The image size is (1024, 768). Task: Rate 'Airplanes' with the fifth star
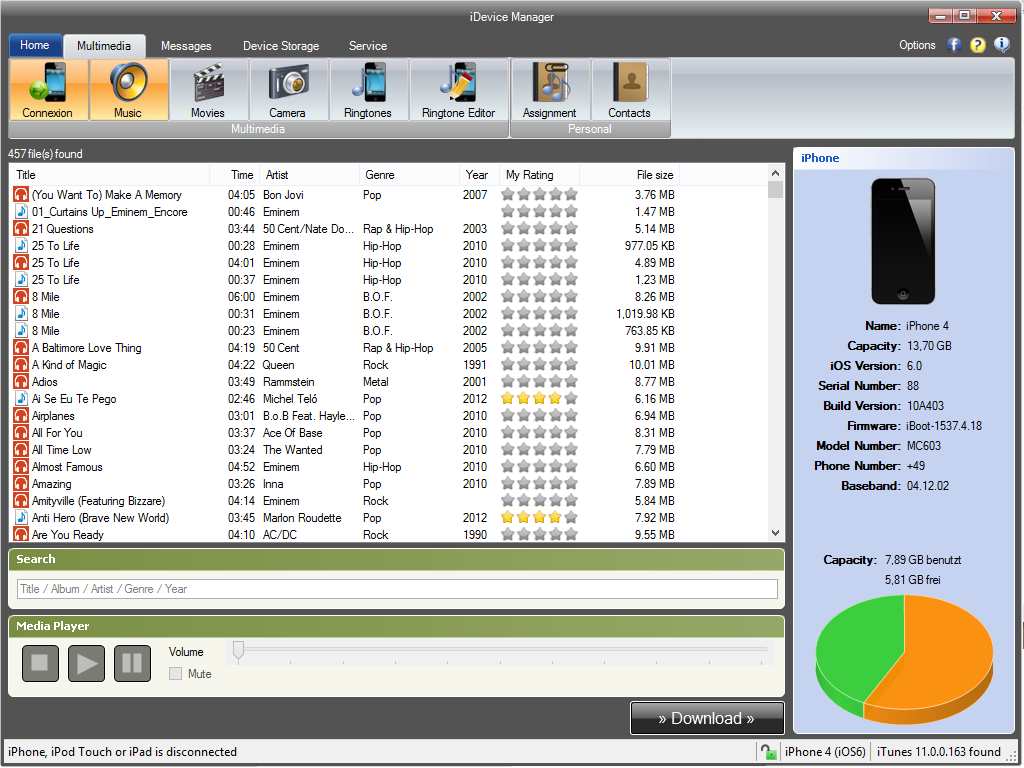(570, 416)
